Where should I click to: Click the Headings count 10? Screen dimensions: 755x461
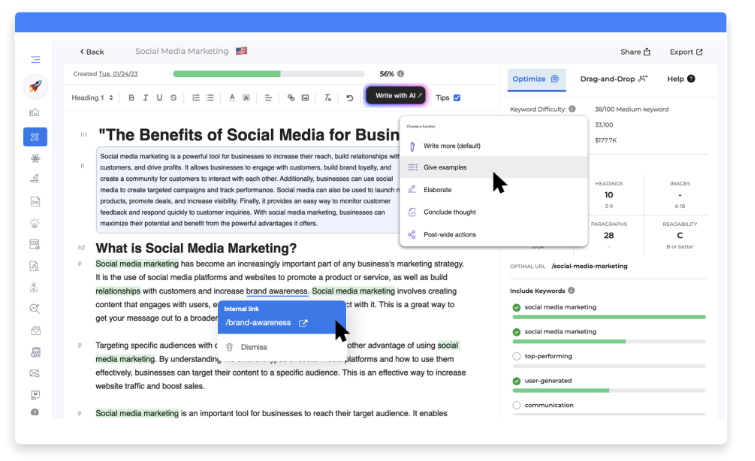[x=609, y=195]
